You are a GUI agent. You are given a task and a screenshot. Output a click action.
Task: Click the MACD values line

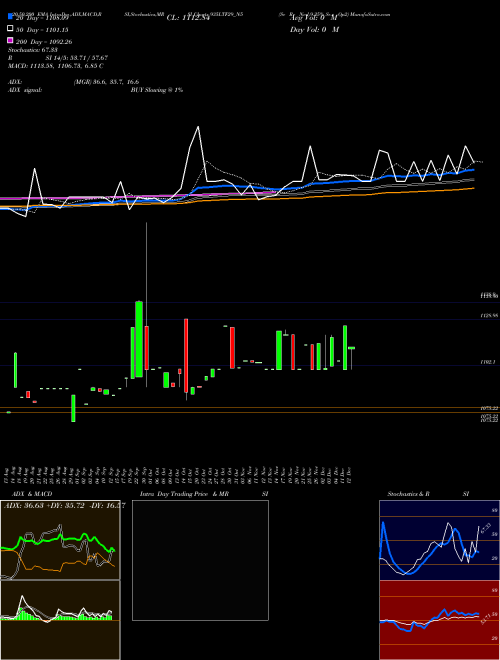[56, 66]
